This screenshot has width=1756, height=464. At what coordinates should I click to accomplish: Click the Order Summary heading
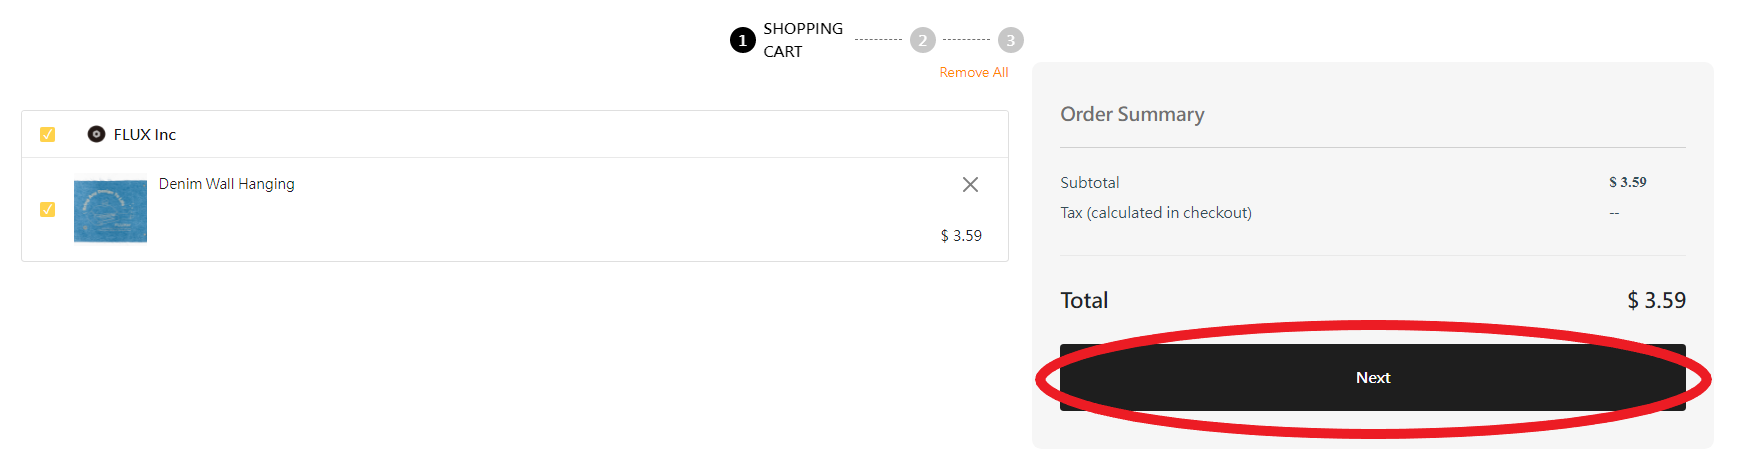click(1132, 114)
